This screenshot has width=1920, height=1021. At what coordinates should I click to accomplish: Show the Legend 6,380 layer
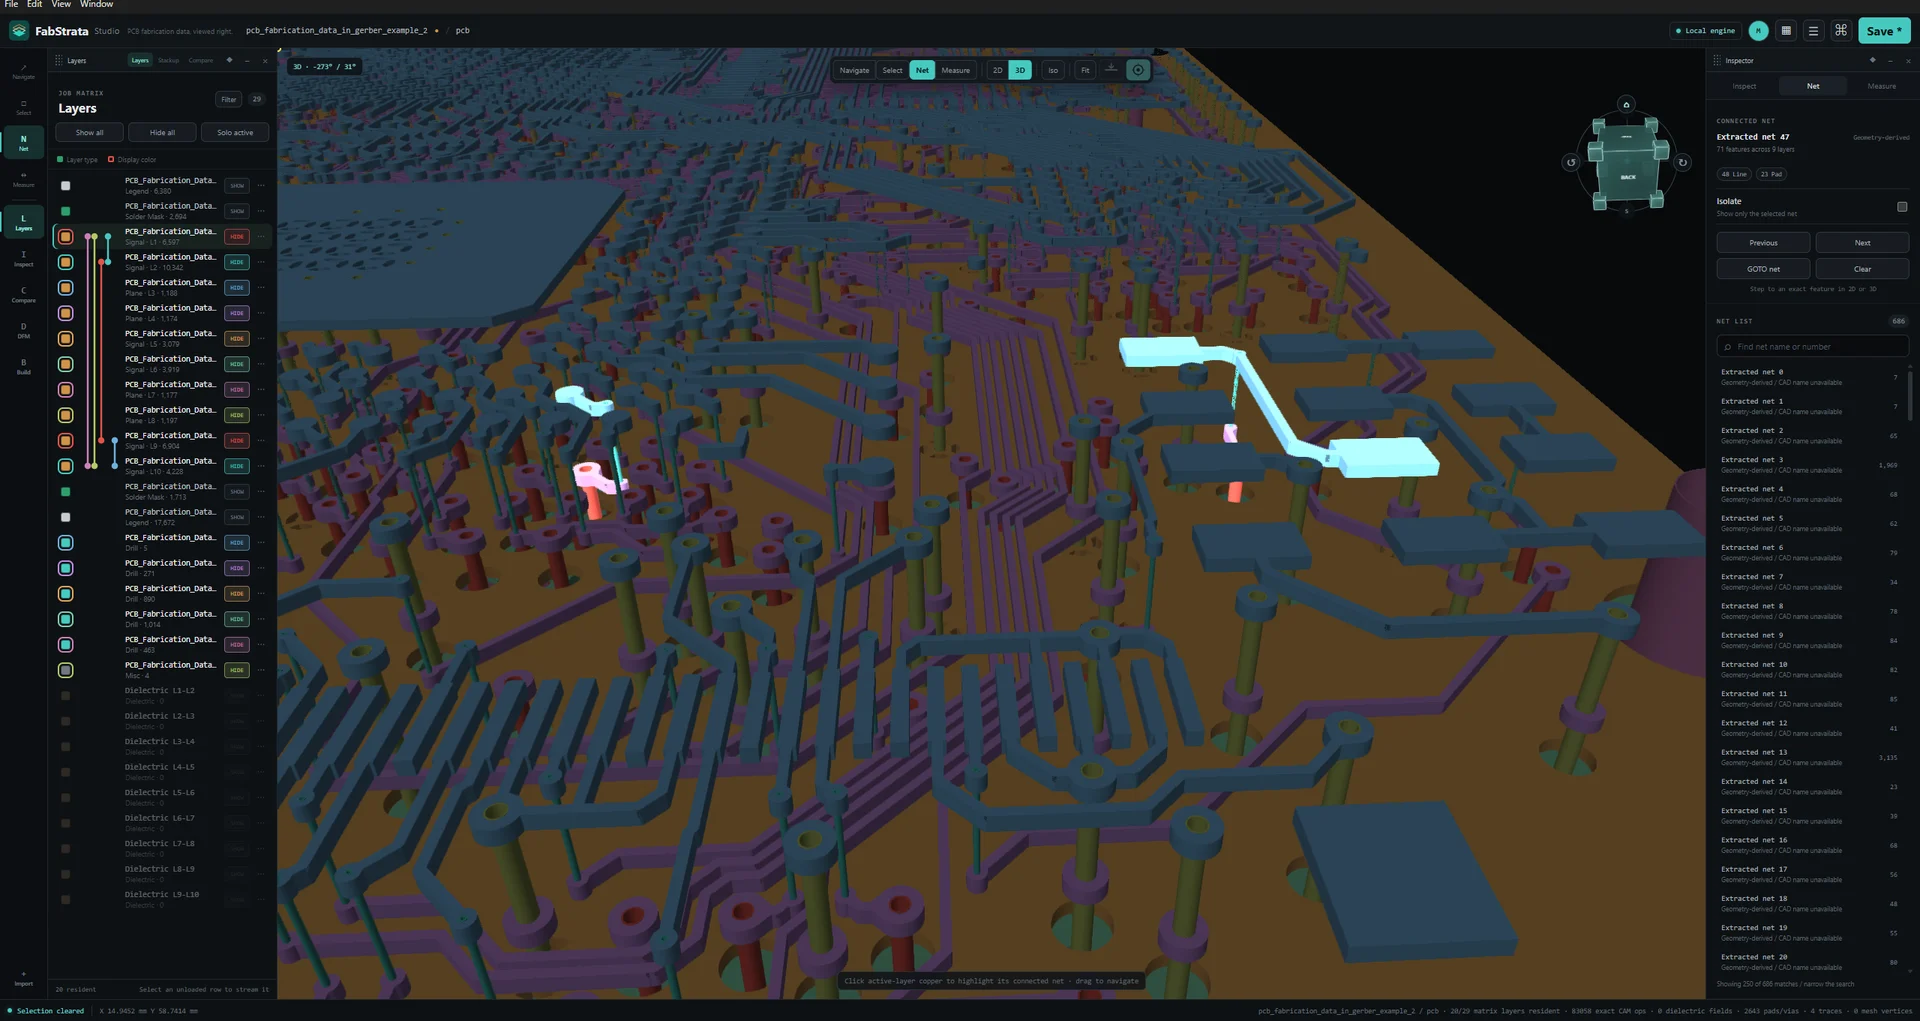click(237, 186)
